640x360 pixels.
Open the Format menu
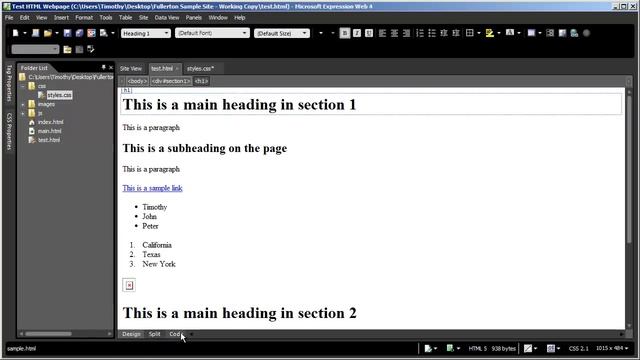tap(84, 18)
